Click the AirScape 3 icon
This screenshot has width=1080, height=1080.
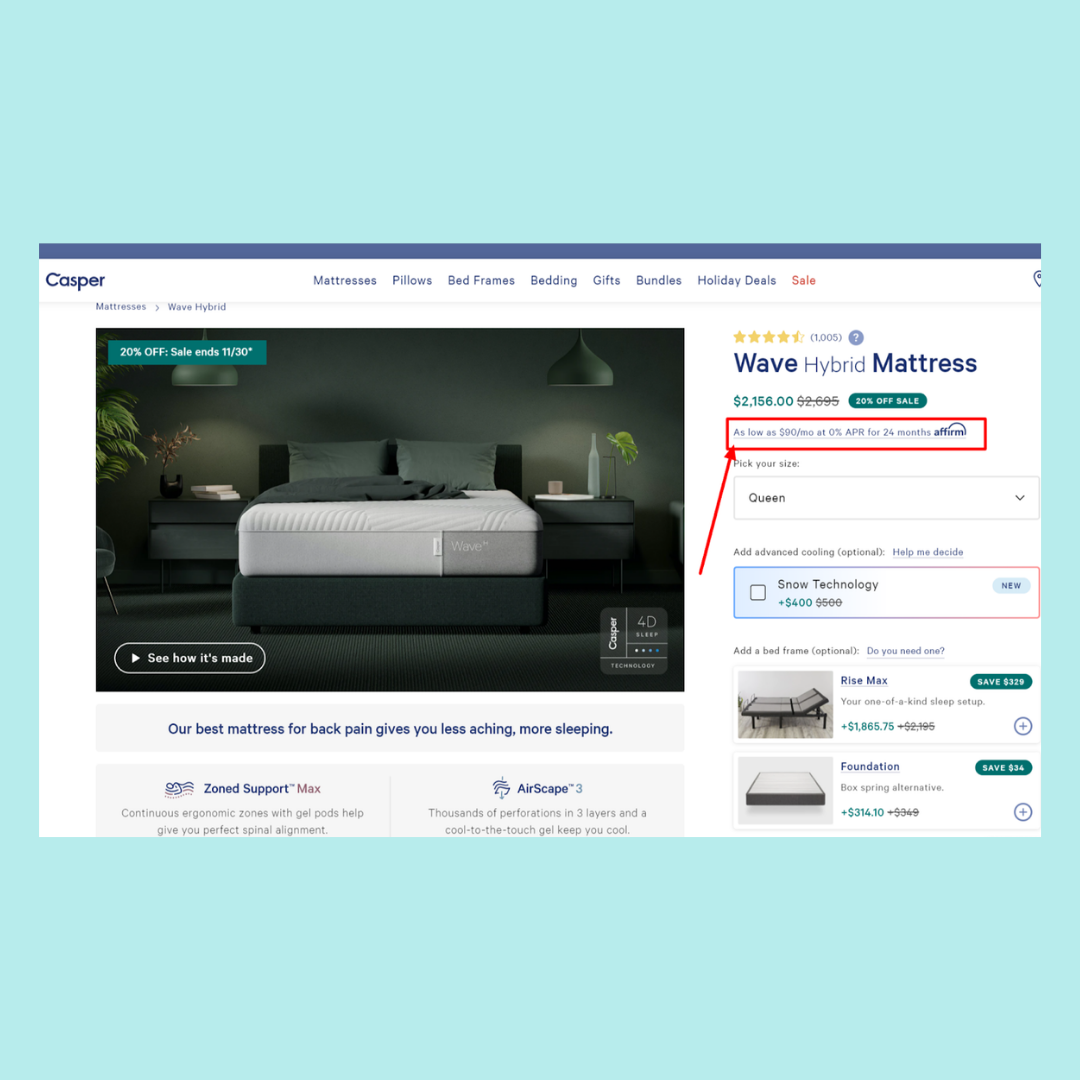501,787
